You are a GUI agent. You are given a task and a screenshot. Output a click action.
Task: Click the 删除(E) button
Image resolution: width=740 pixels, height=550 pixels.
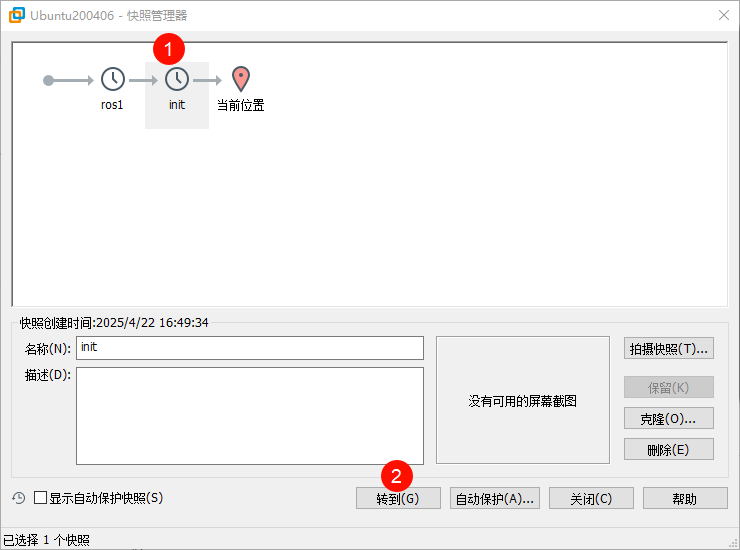pyautogui.click(x=668, y=449)
